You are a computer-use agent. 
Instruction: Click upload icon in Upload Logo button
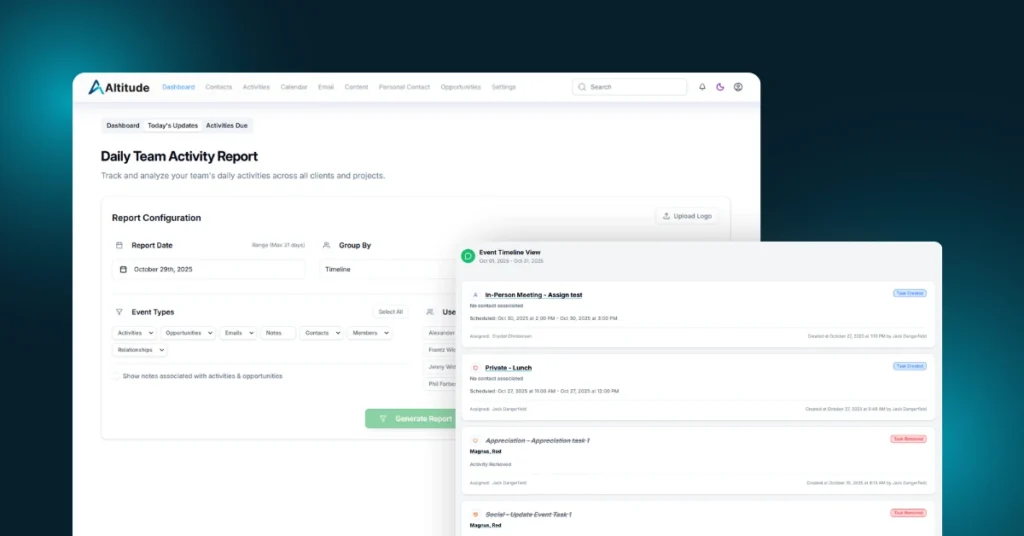point(666,216)
